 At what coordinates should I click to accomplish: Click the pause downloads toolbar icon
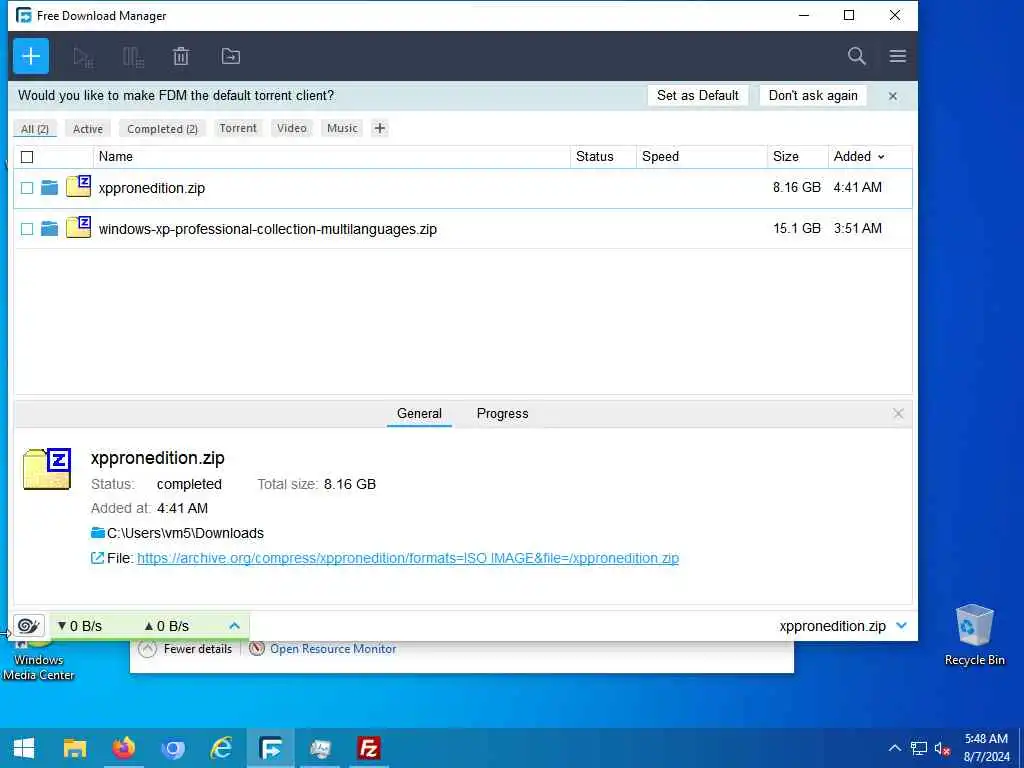pyautogui.click(x=133, y=57)
